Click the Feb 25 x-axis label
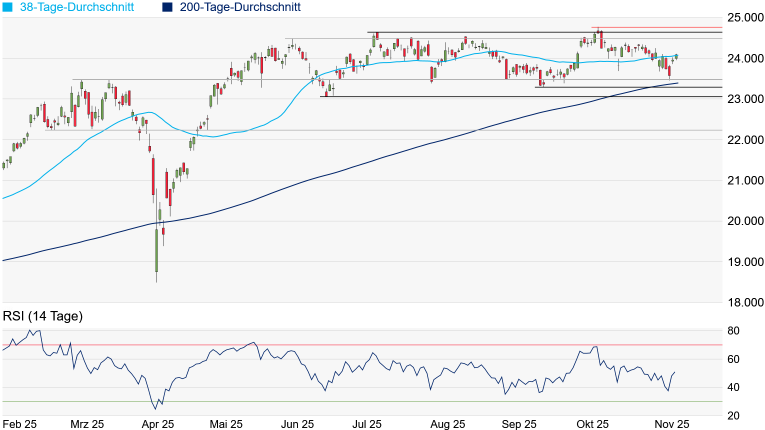Viewport: 765px width, 430px height. pos(20,424)
